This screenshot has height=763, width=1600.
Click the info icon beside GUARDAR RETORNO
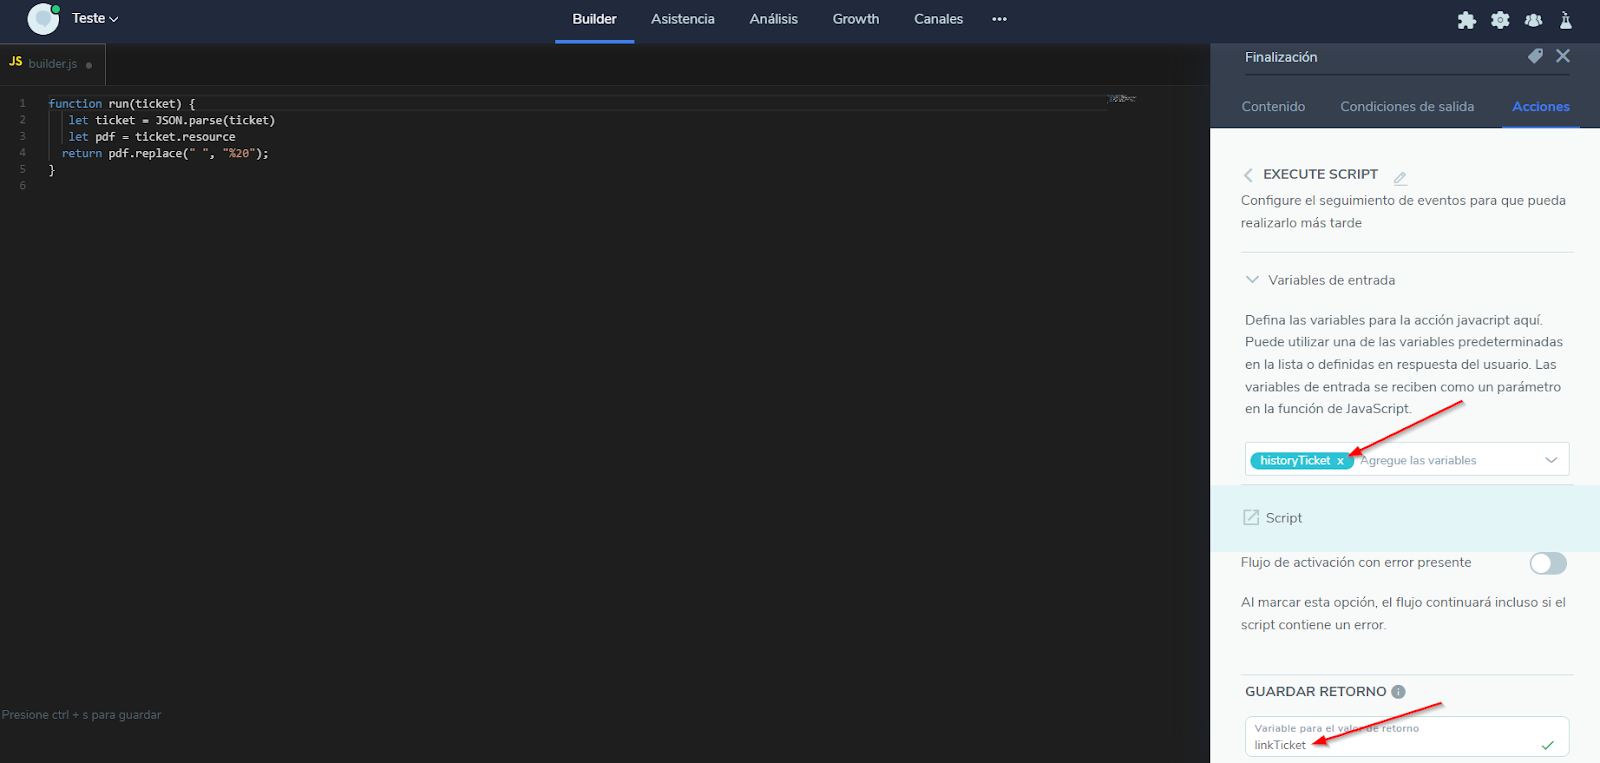[1398, 692]
